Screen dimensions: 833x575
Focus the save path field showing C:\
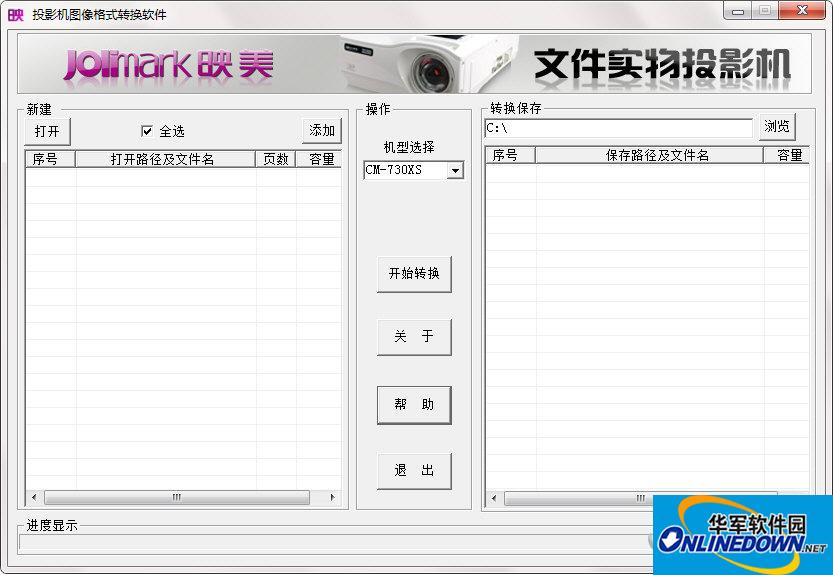(x=619, y=128)
